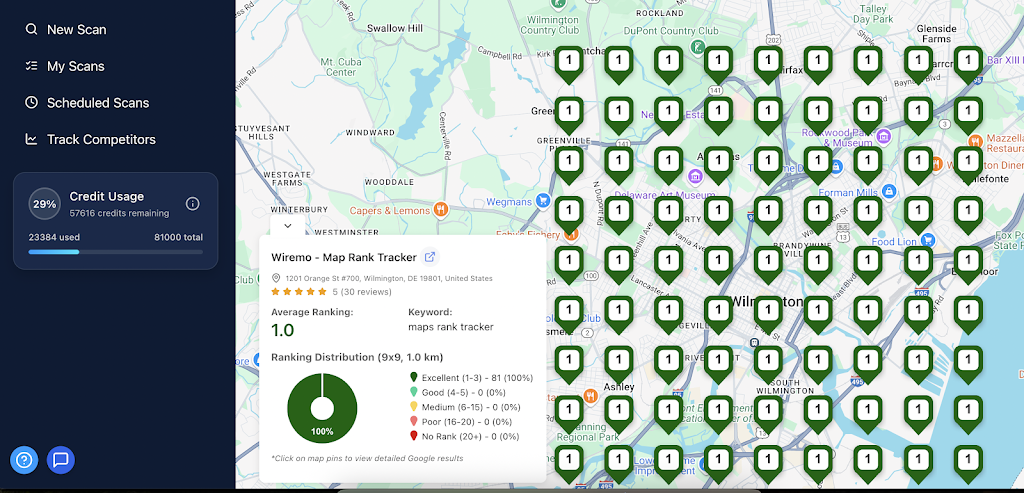
Task: Open New Scan from the sidebar
Action: [x=76, y=29]
